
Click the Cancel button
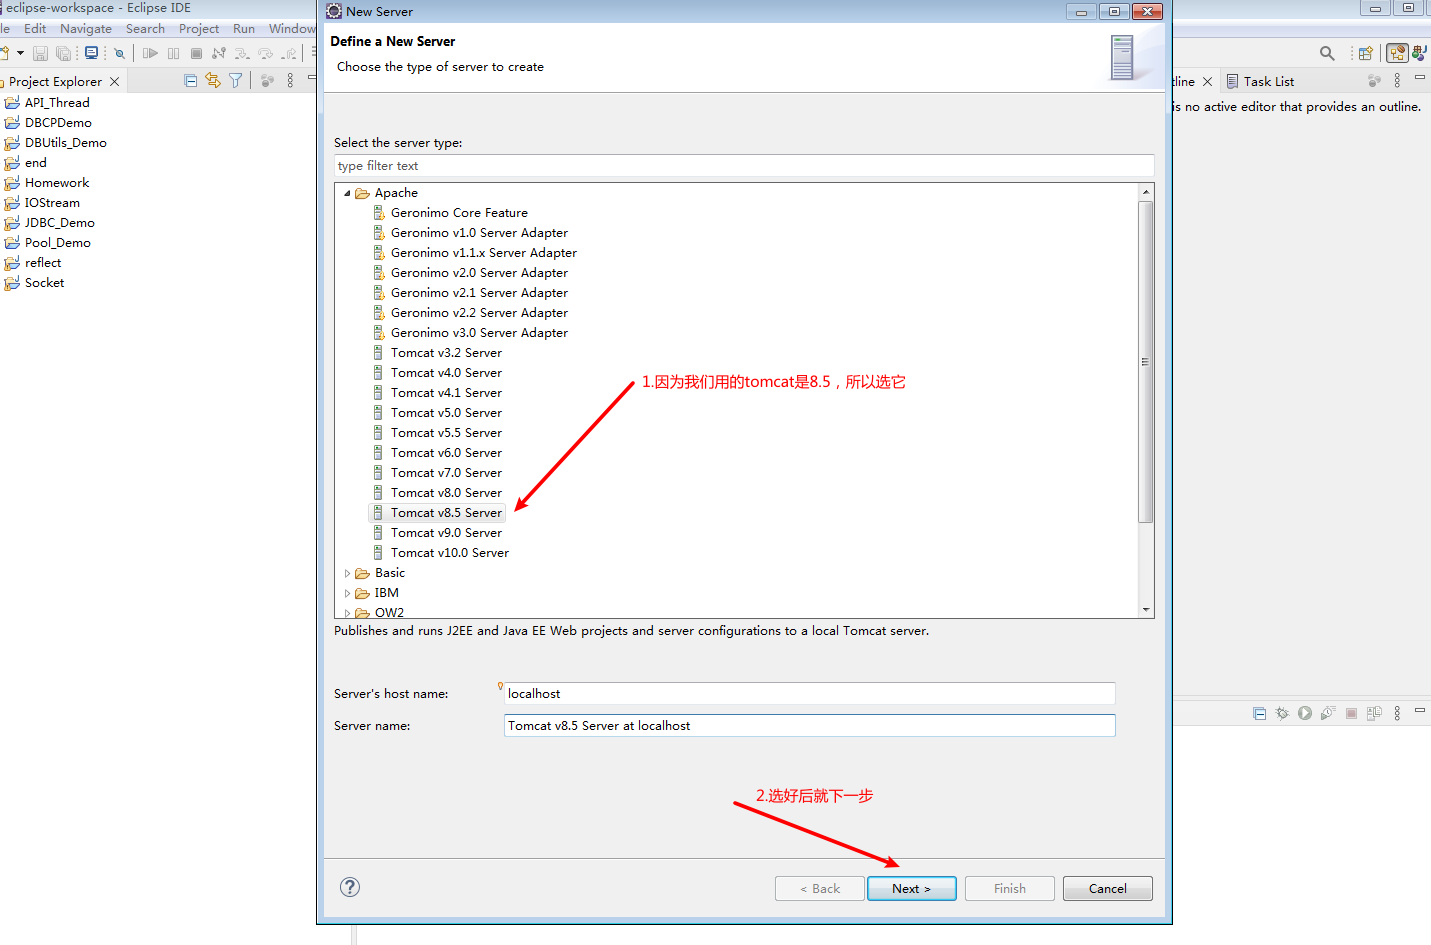[x=1107, y=888]
